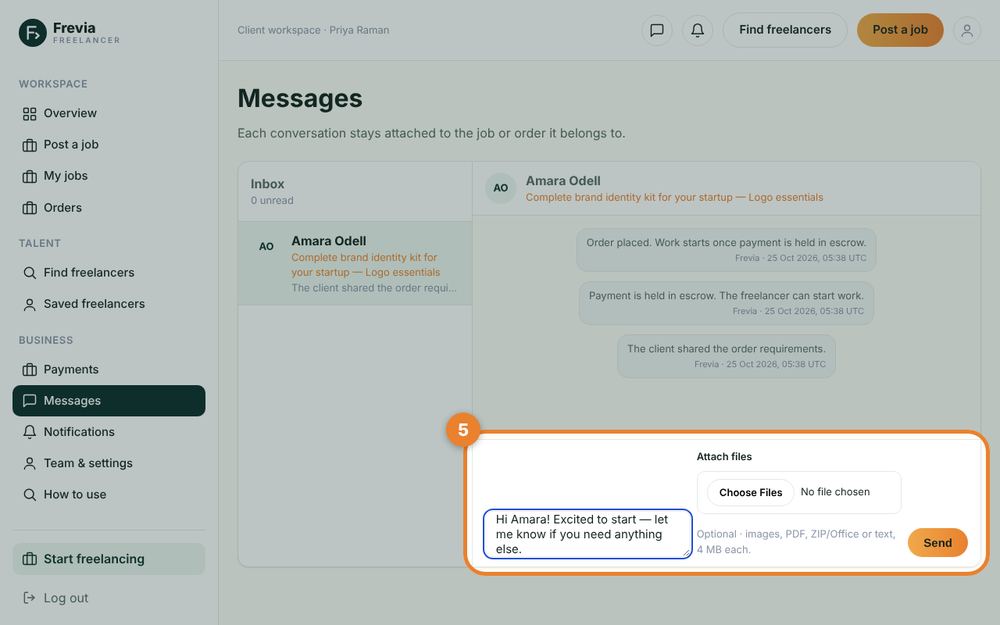The height and width of the screenshot is (625, 1000).
Task: Open How to use page
Action: coord(109,494)
